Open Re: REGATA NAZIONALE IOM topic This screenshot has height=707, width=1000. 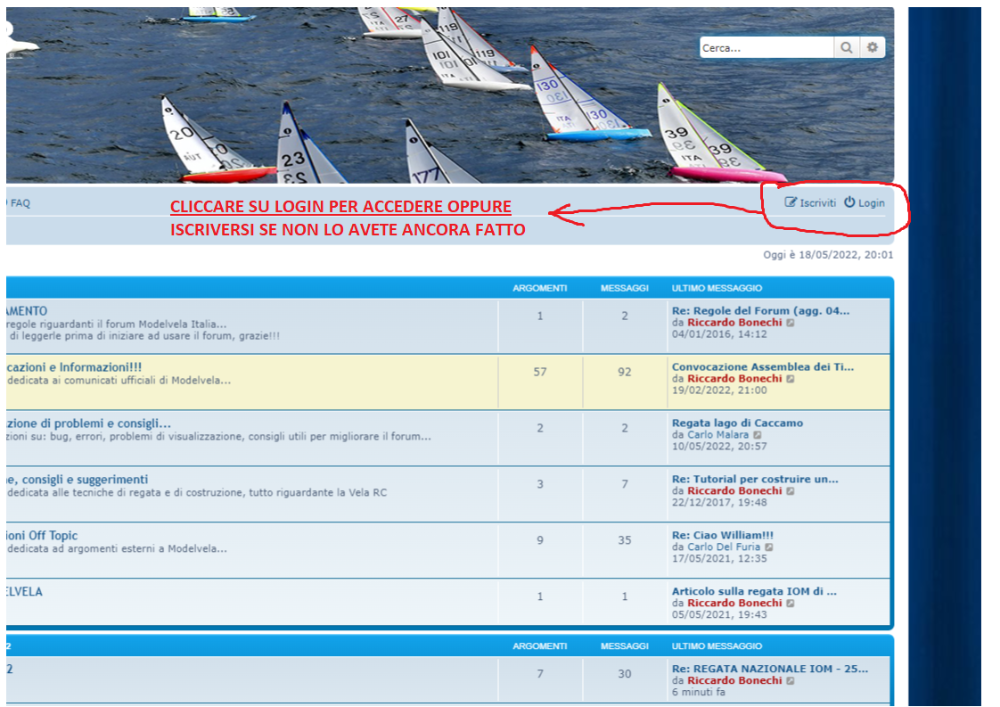click(770, 668)
